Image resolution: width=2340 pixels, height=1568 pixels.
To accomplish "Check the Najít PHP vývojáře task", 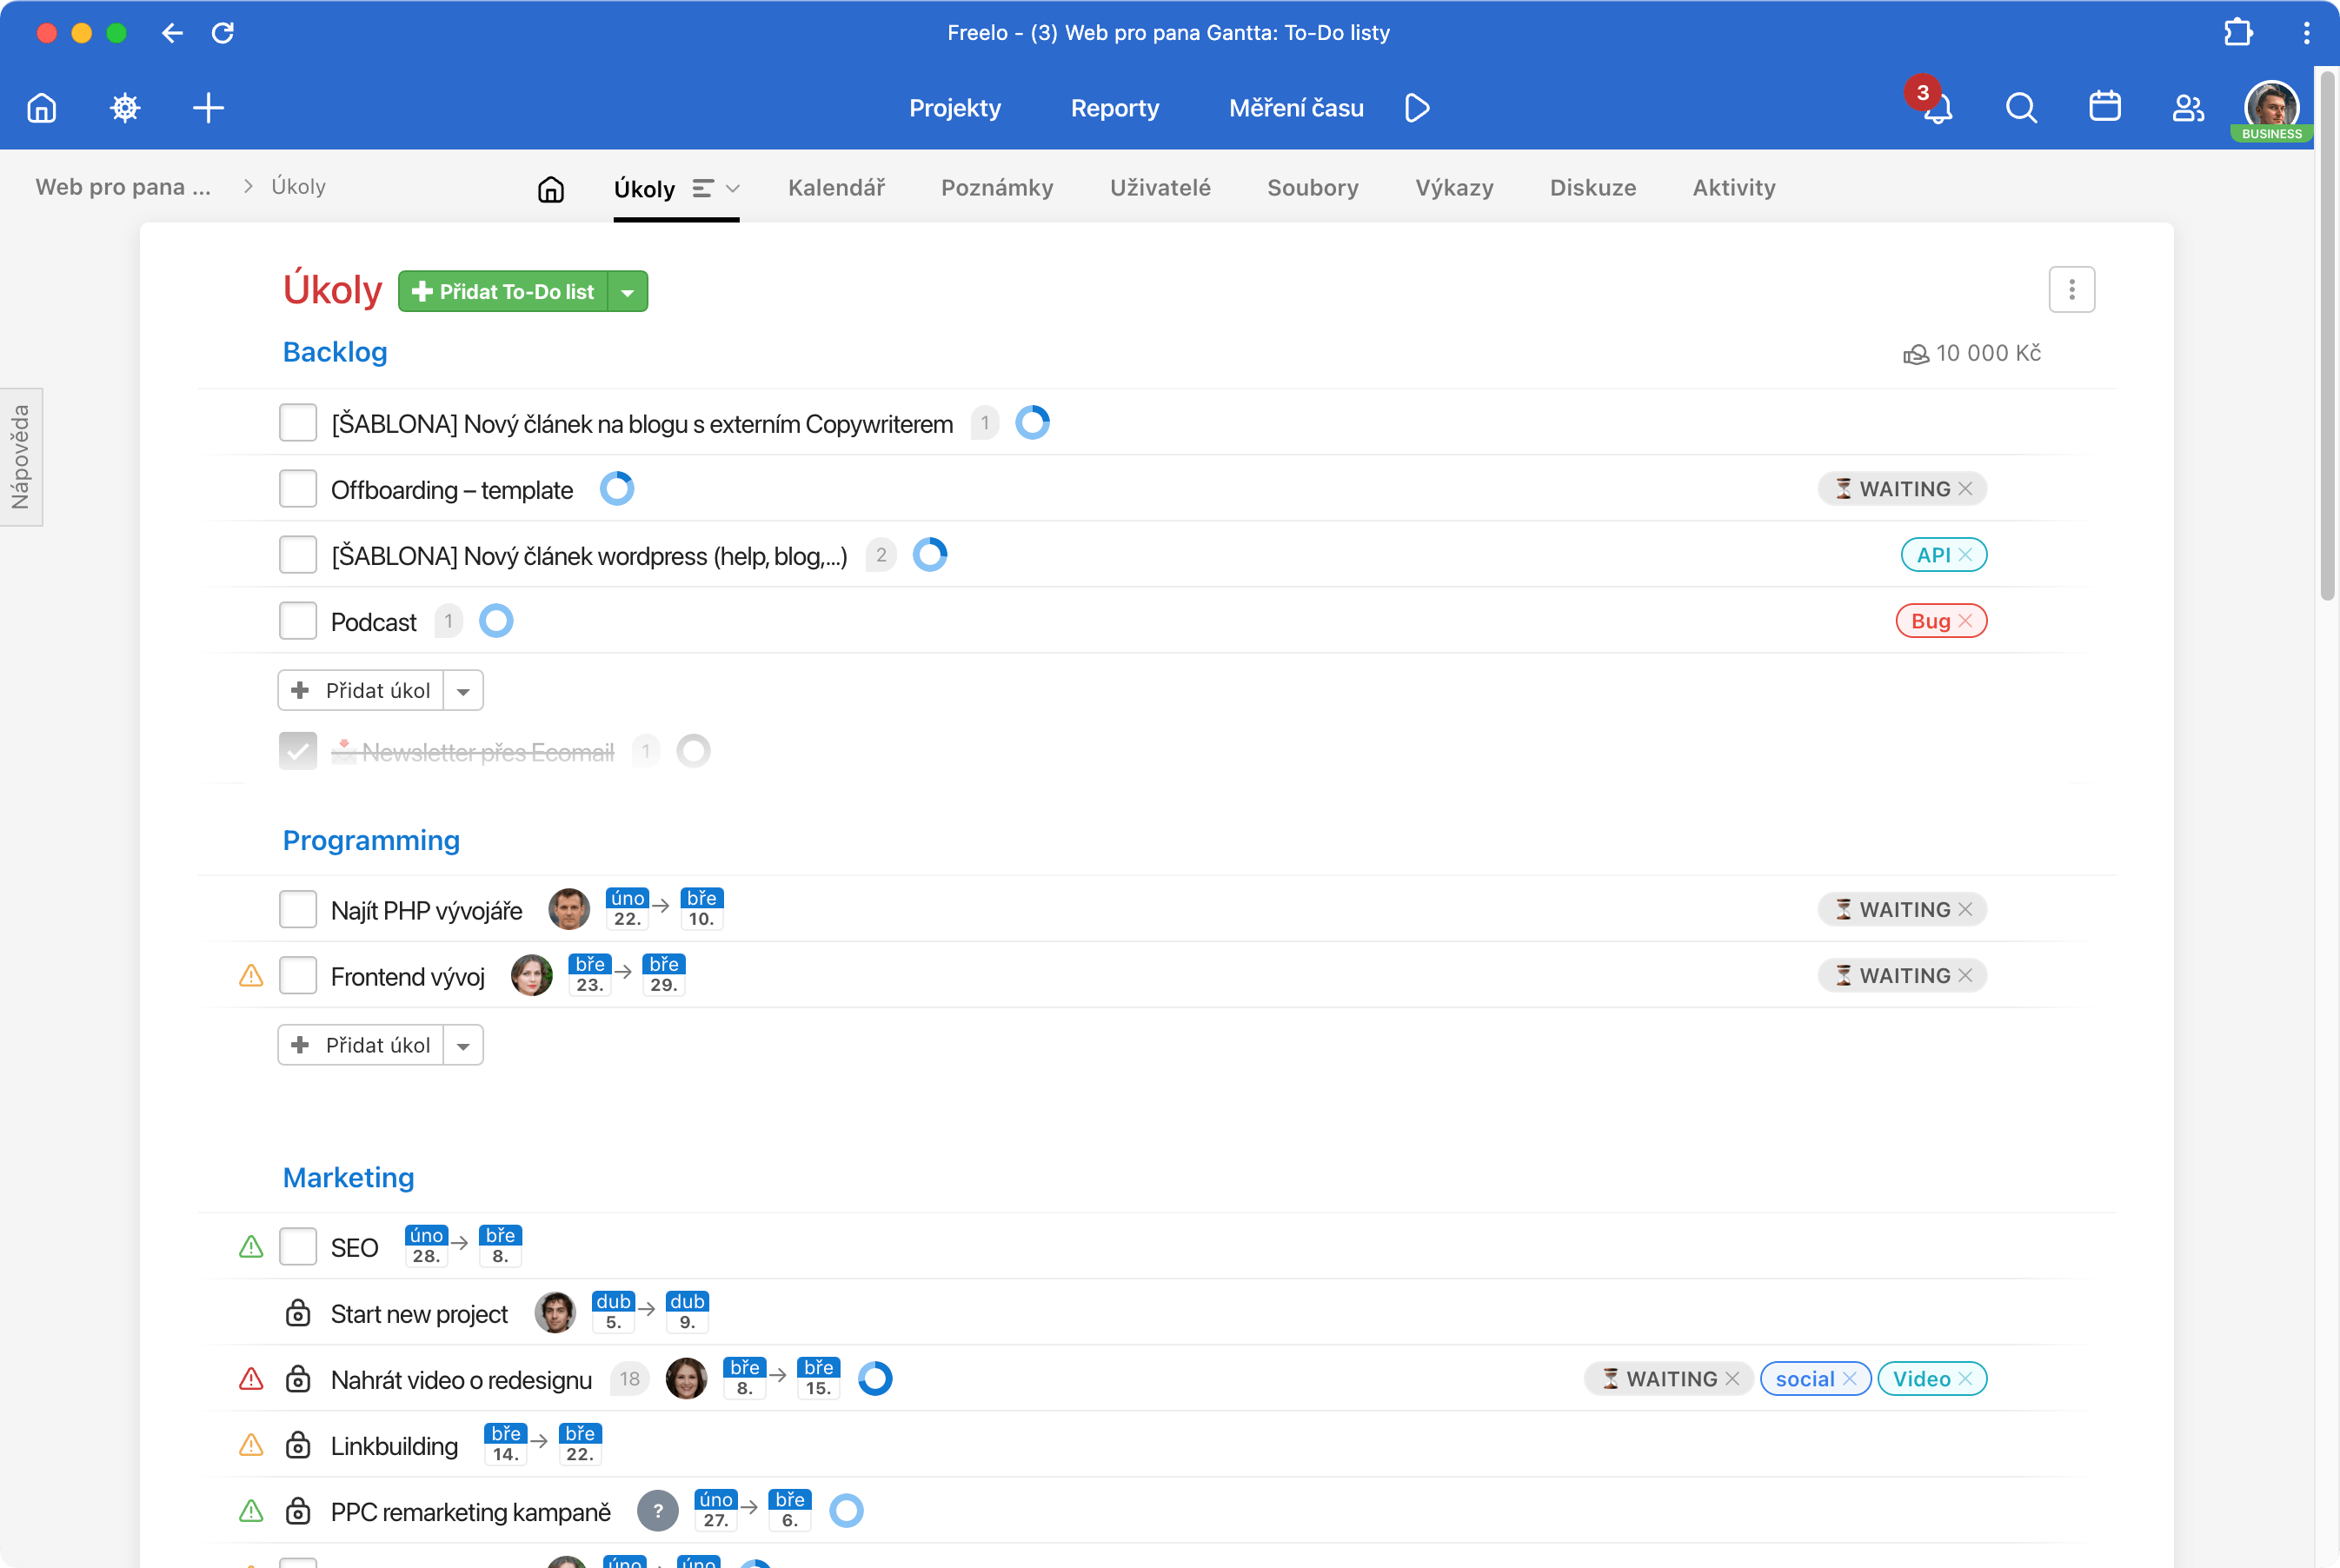I will pyautogui.click(x=298, y=909).
